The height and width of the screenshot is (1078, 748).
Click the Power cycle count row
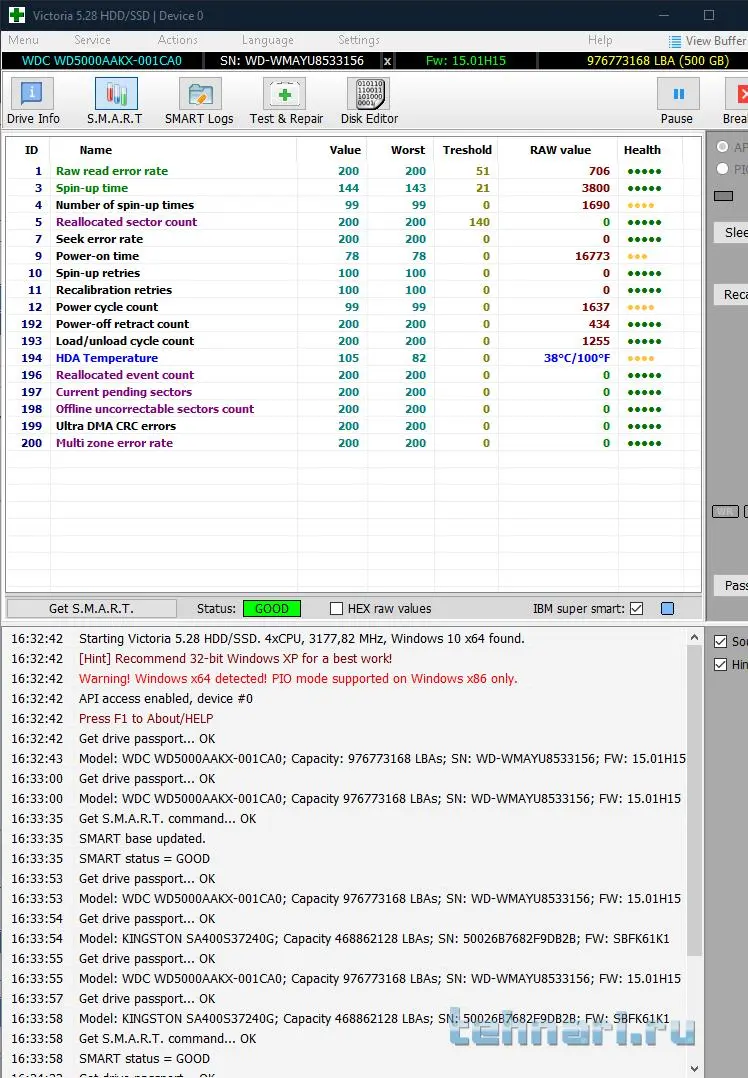(x=353, y=307)
